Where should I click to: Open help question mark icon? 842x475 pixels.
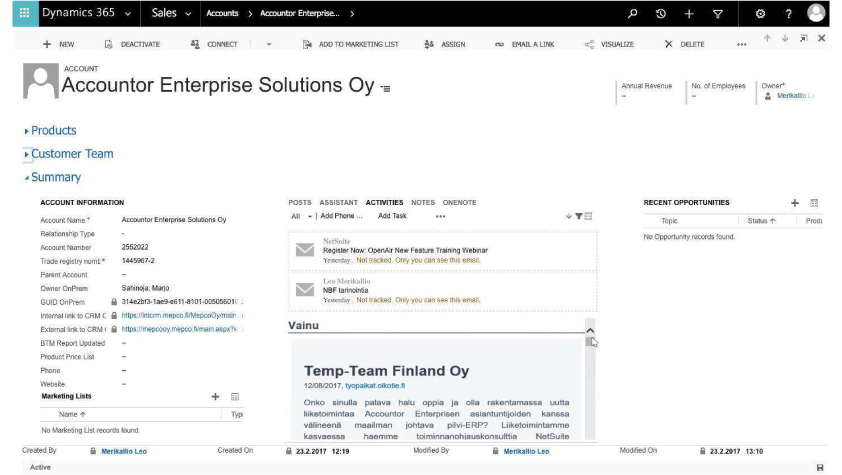788,13
